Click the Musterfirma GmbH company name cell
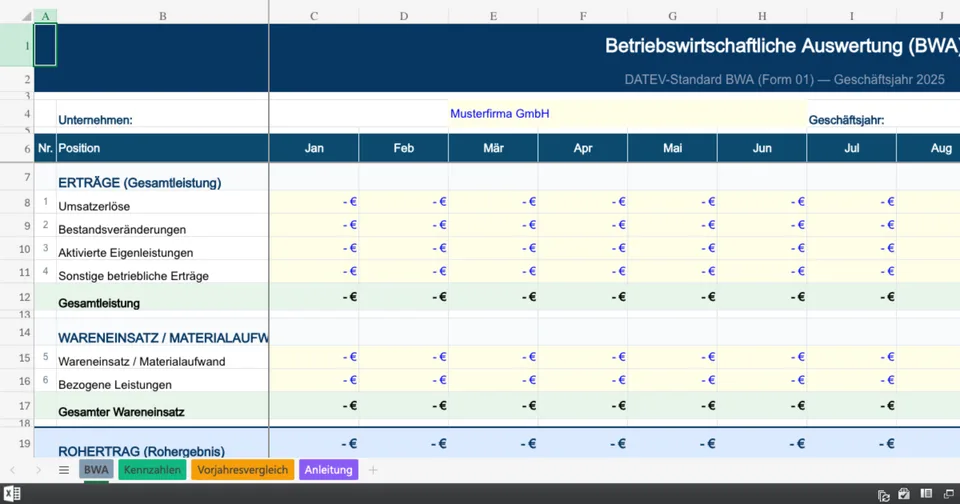This screenshot has height=504, width=960. pyautogui.click(x=628, y=114)
